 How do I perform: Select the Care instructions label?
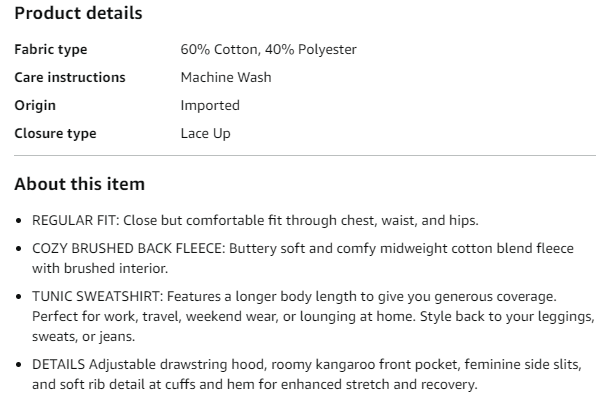pos(70,78)
